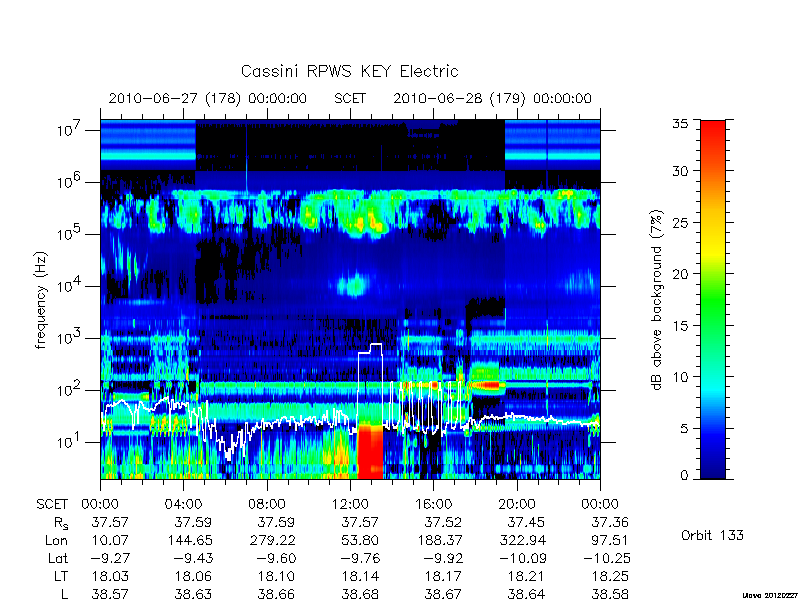Click the 10^1 frequency tick label
The width and height of the screenshot is (800, 600).
[67, 441]
